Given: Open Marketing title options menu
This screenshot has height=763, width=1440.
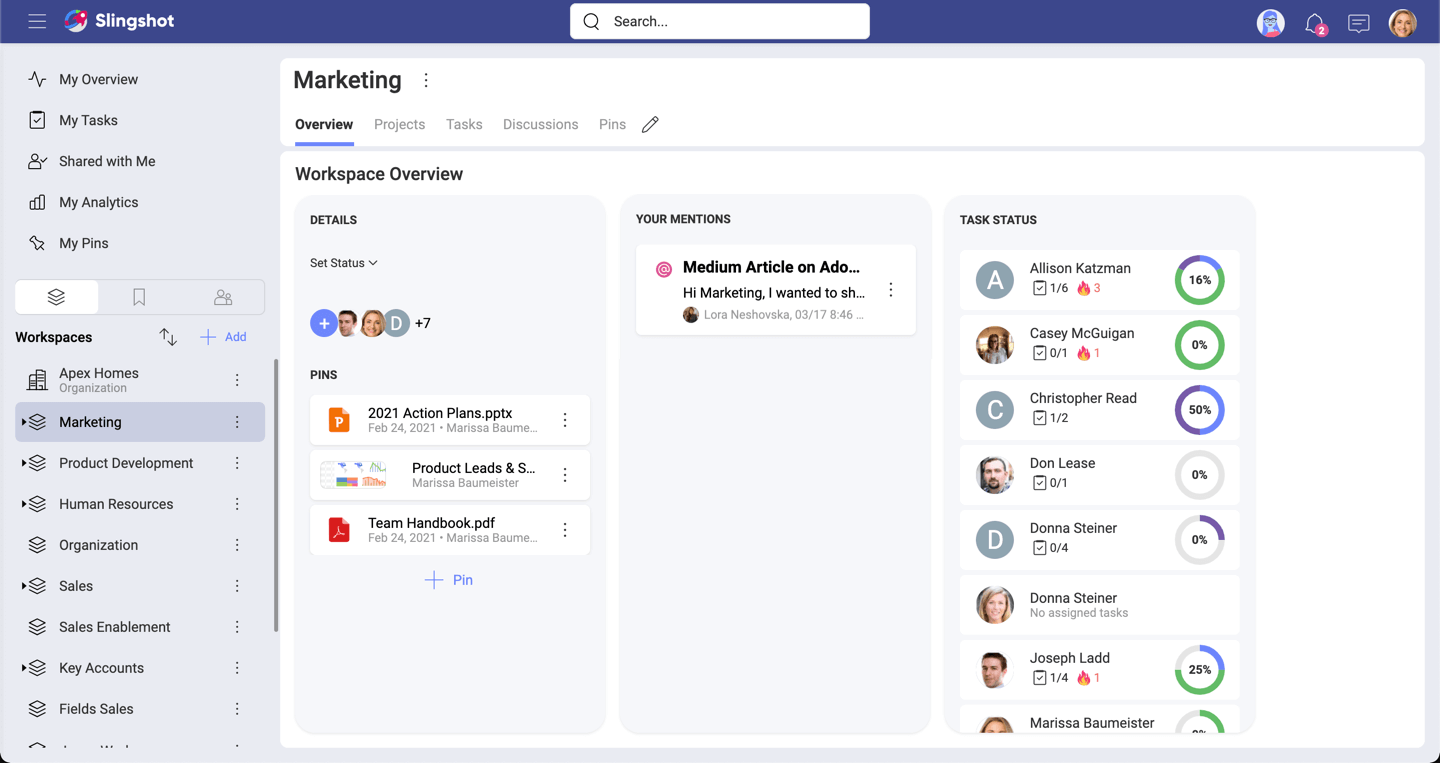Looking at the screenshot, I should coord(426,80).
